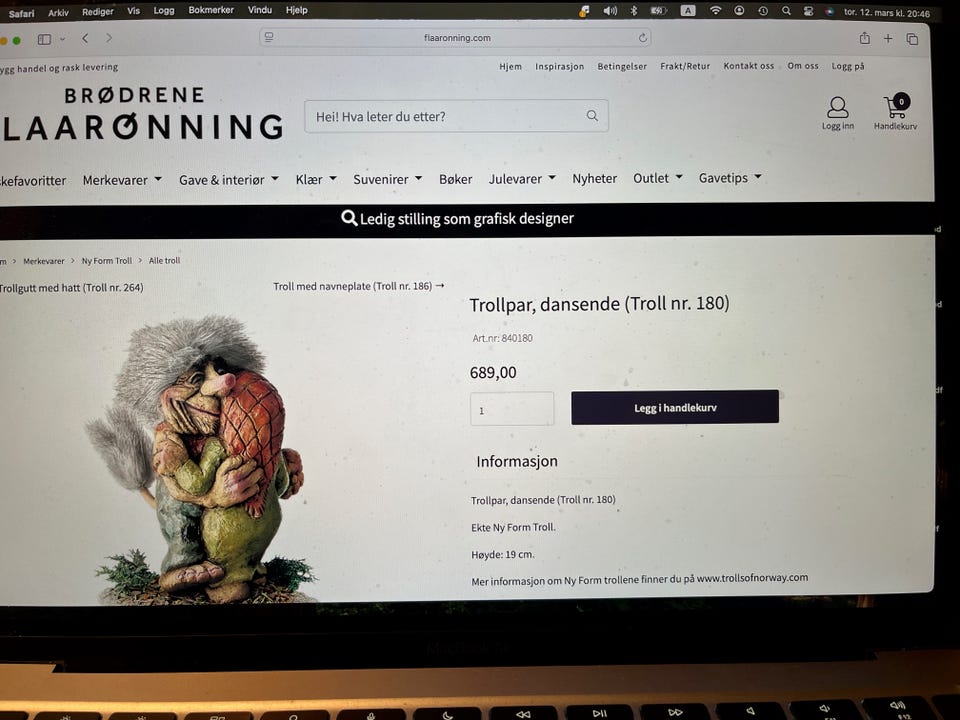Open Safari's share icon
This screenshot has width=960, height=720.
864,38
